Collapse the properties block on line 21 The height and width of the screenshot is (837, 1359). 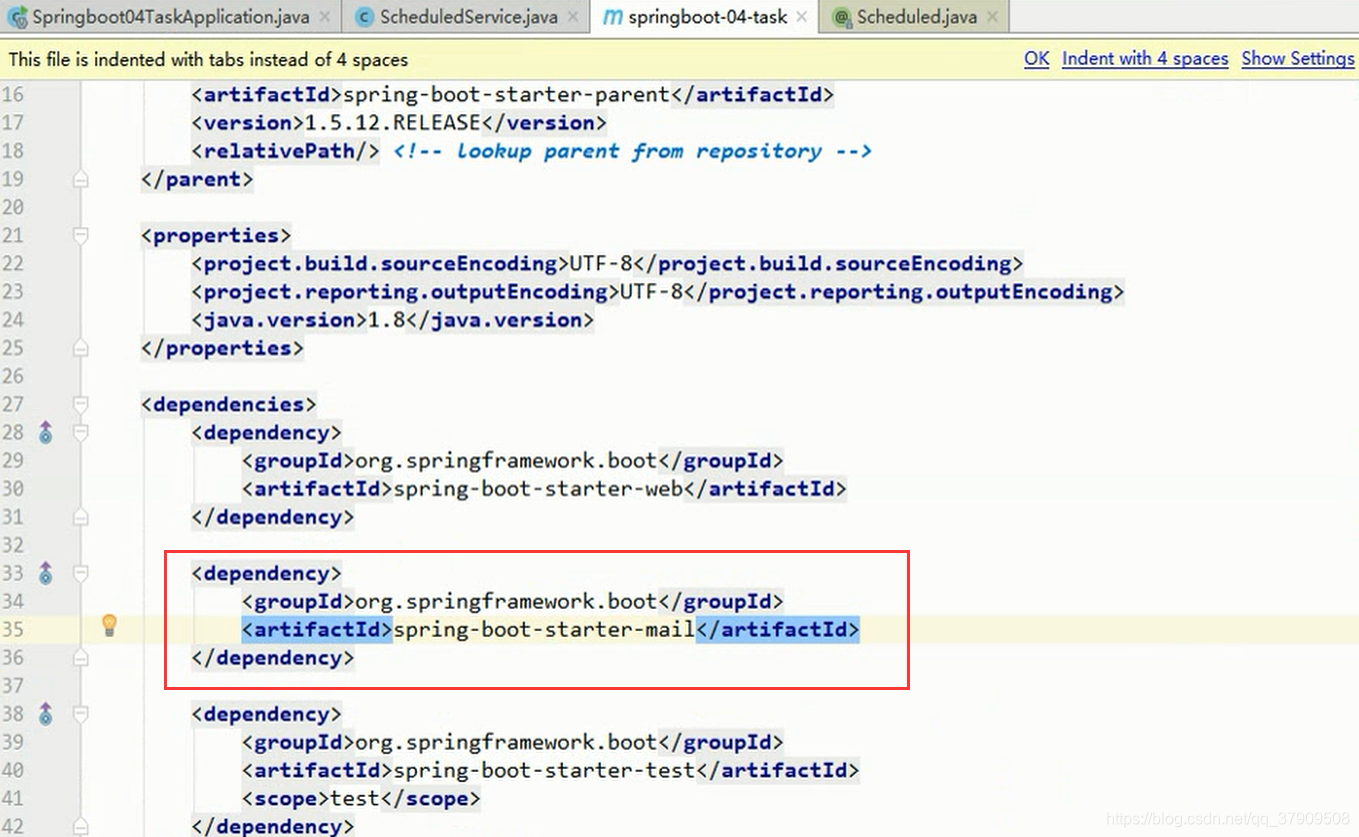point(80,236)
